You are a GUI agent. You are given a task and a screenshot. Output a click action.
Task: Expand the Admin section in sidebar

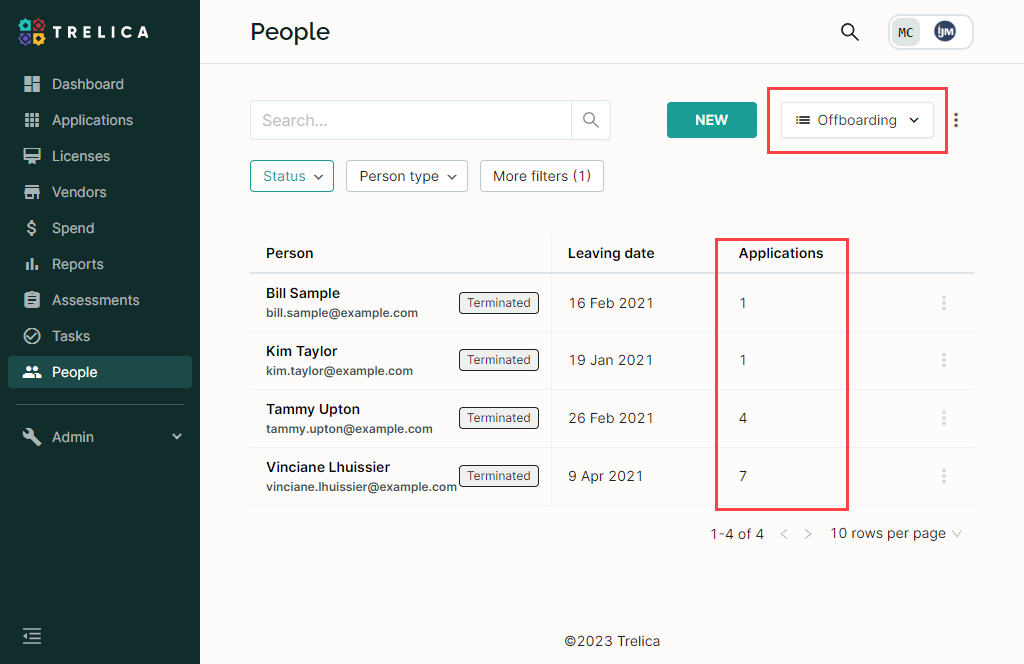[x=100, y=437]
